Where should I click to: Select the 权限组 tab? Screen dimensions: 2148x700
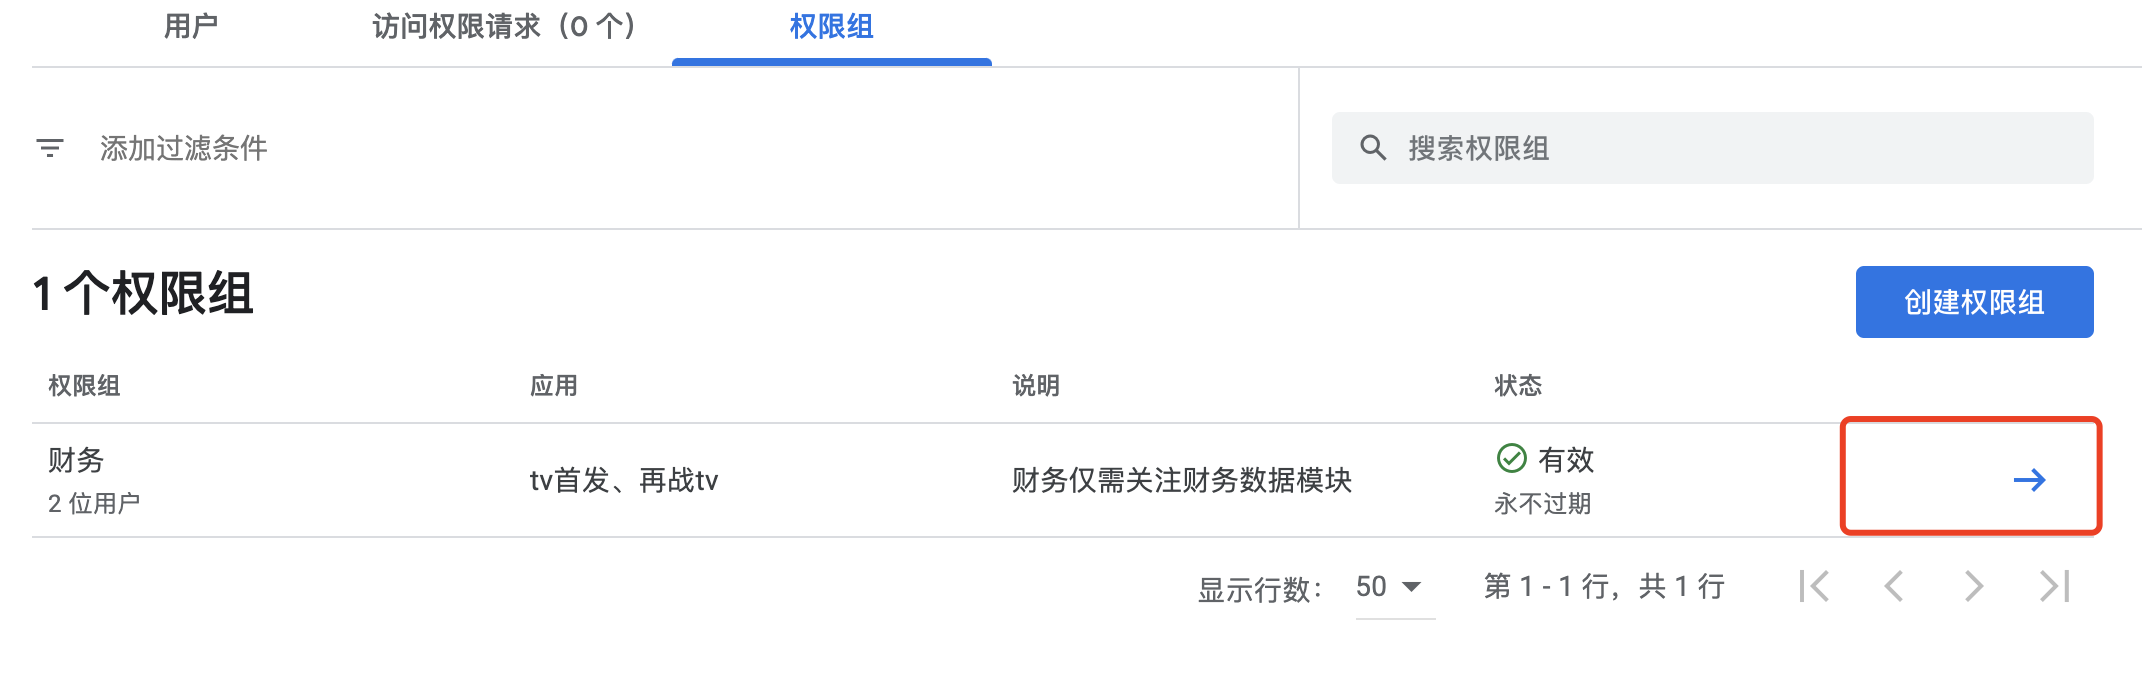point(831,28)
